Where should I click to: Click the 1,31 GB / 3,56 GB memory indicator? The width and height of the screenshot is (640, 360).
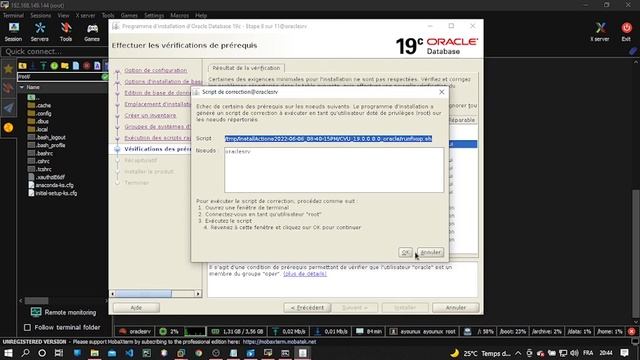[238, 331]
